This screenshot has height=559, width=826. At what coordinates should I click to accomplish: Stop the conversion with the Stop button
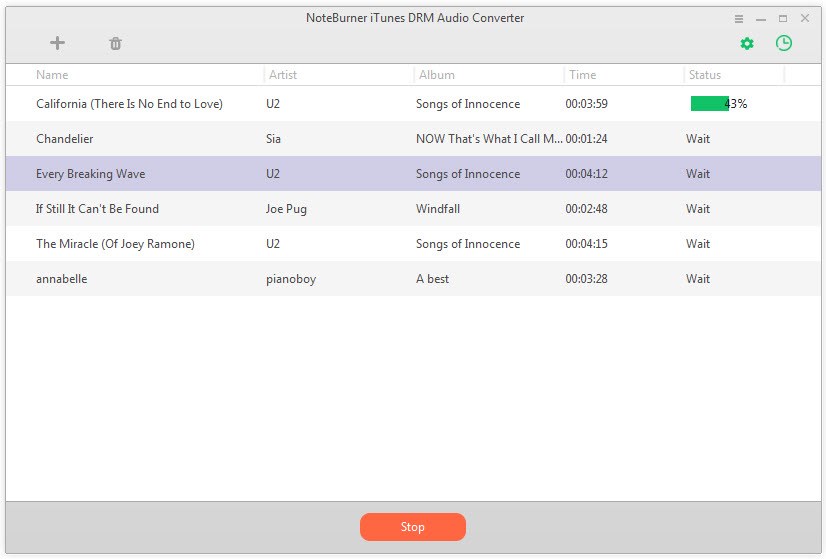pos(412,527)
